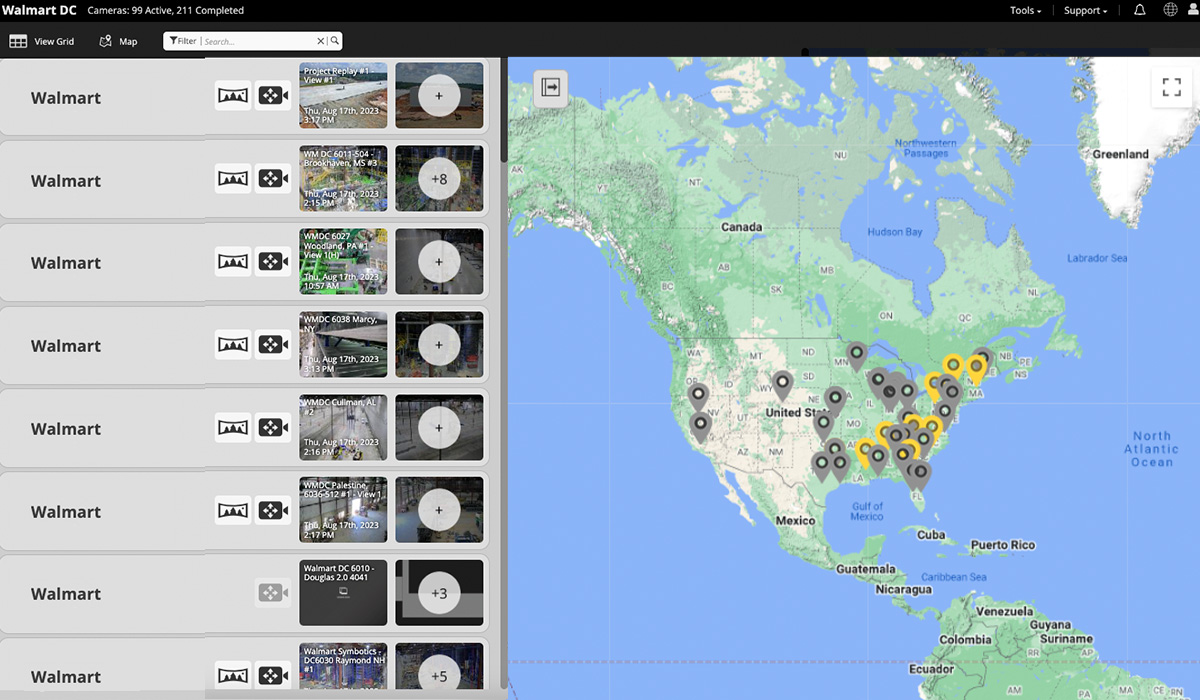Open panorama view for WMDC Cullman, AL row
The width and height of the screenshot is (1200, 700).
[233, 428]
